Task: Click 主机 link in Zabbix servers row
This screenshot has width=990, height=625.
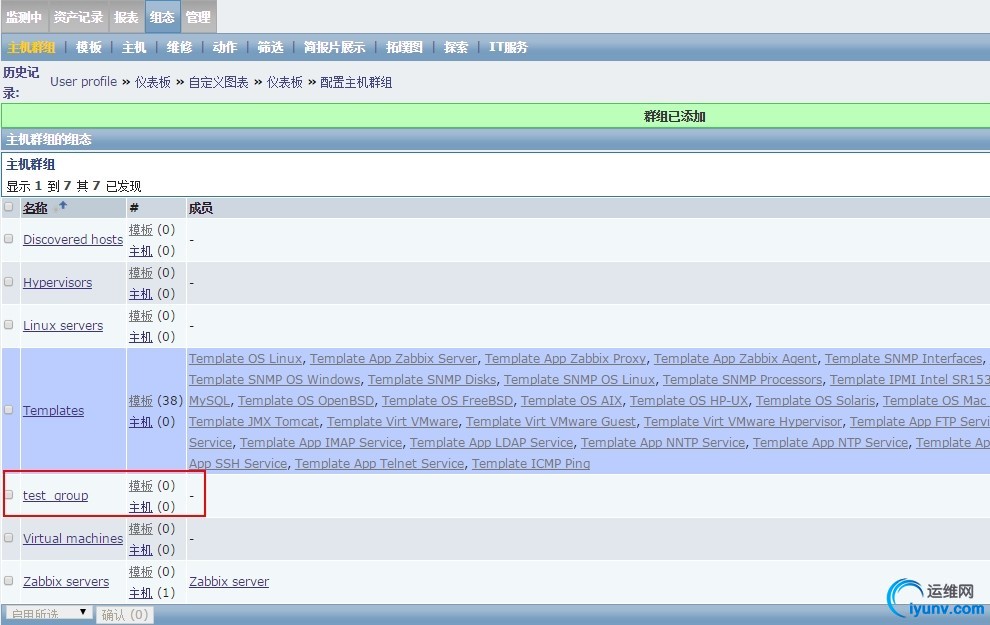Action: pos(141,593)
